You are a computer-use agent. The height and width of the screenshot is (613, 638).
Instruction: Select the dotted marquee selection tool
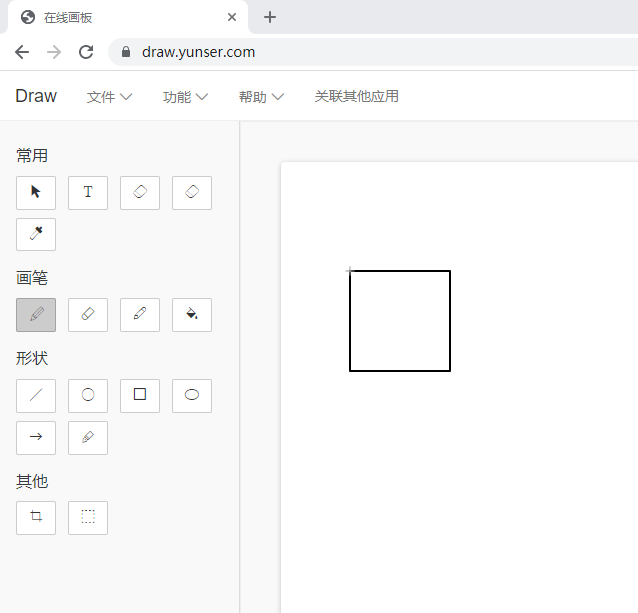point(88,518)
